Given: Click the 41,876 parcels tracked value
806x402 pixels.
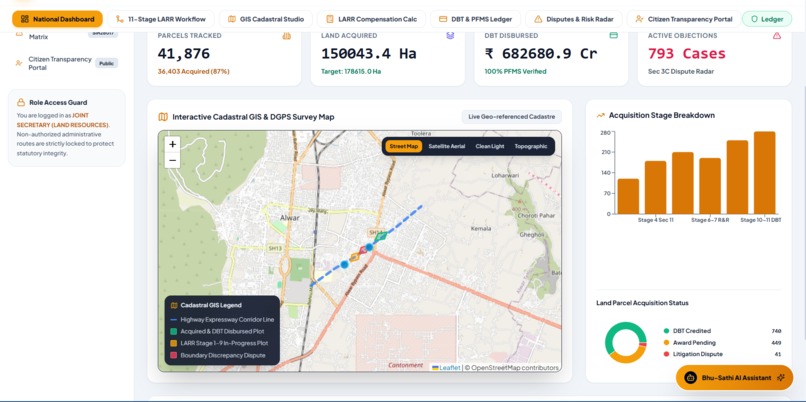Looking at the screenshot, I should coord(184,53).
